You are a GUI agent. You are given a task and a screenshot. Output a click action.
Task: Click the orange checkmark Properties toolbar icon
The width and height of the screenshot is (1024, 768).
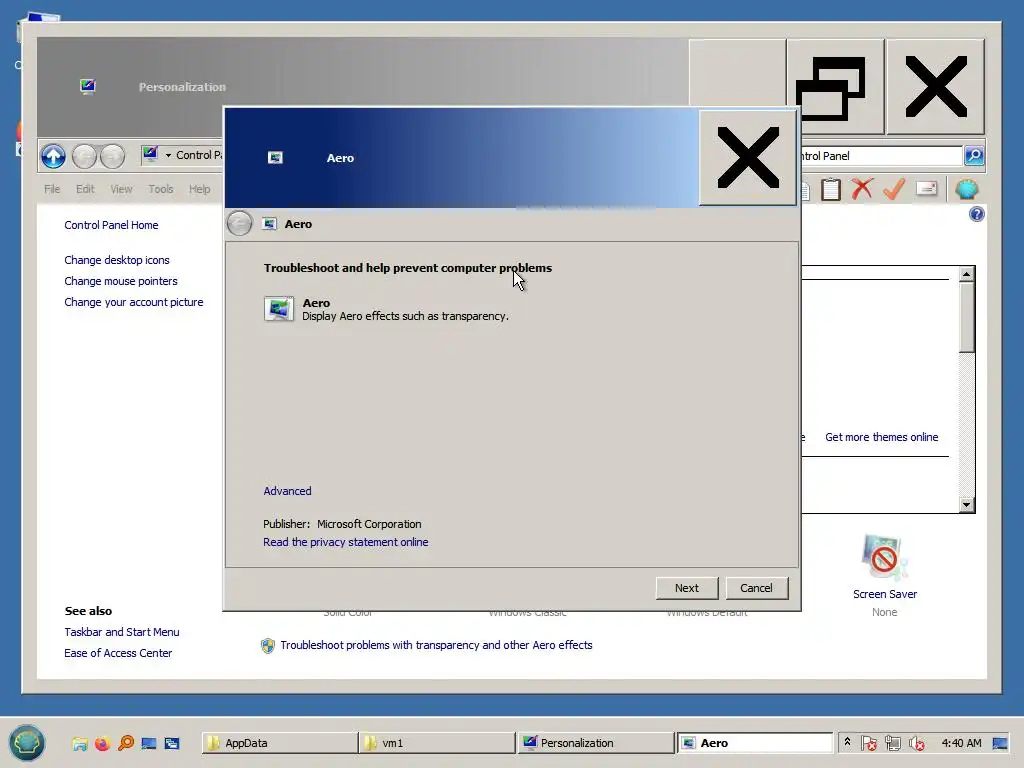coord(894,189)
